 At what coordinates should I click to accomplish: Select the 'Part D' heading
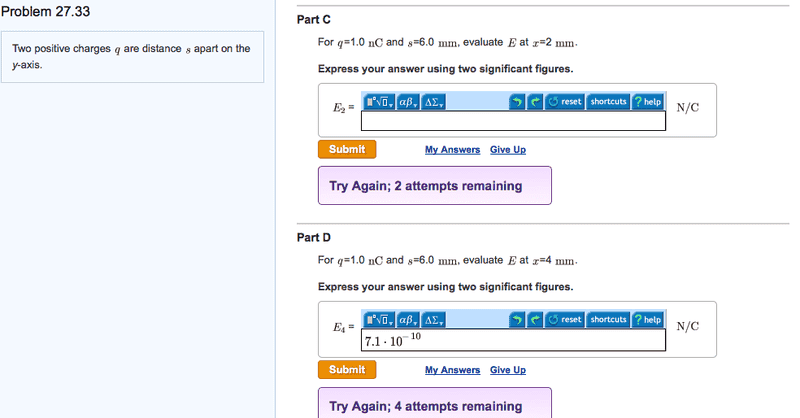click(314, 237)
